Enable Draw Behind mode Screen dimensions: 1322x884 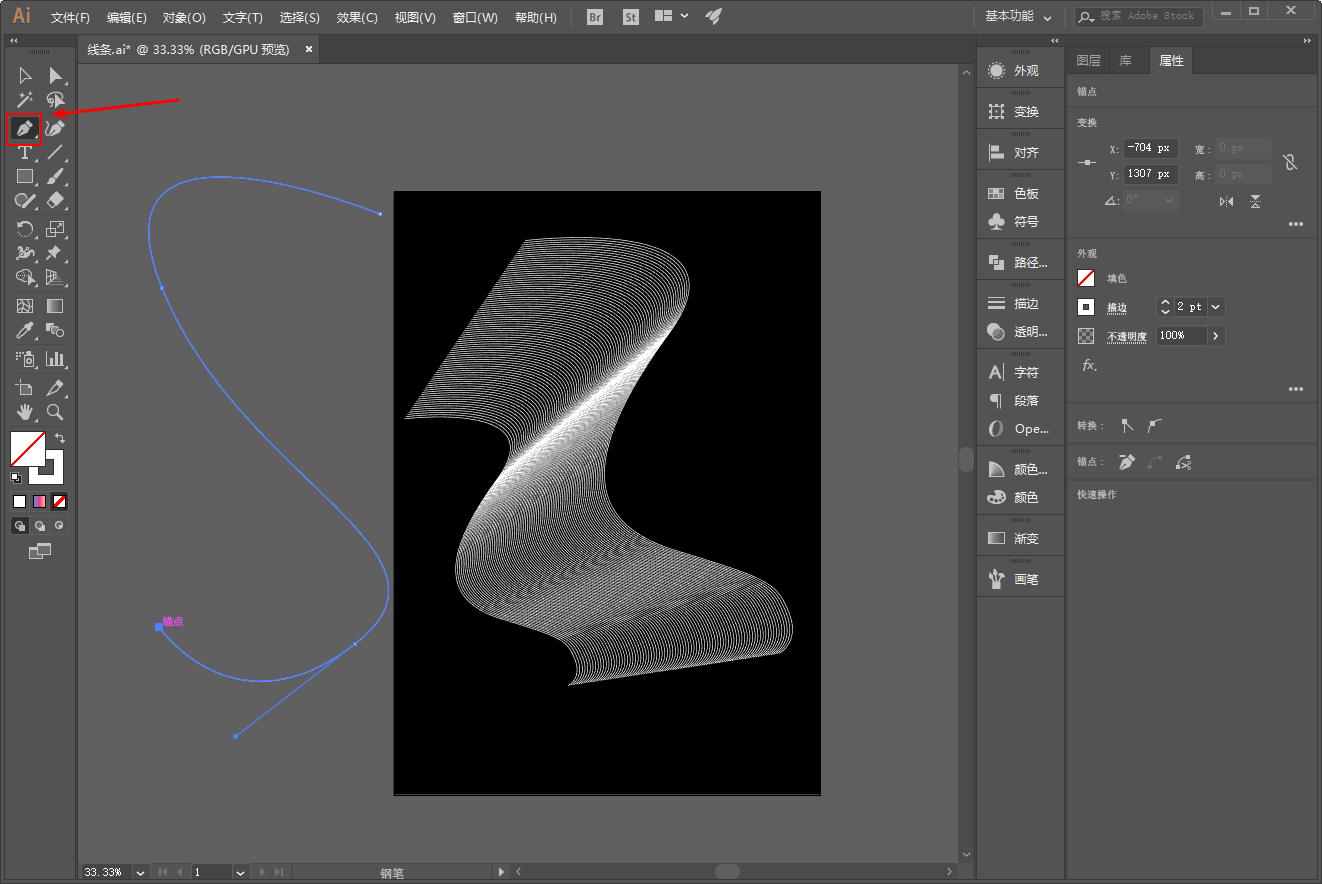click(40, 525)
